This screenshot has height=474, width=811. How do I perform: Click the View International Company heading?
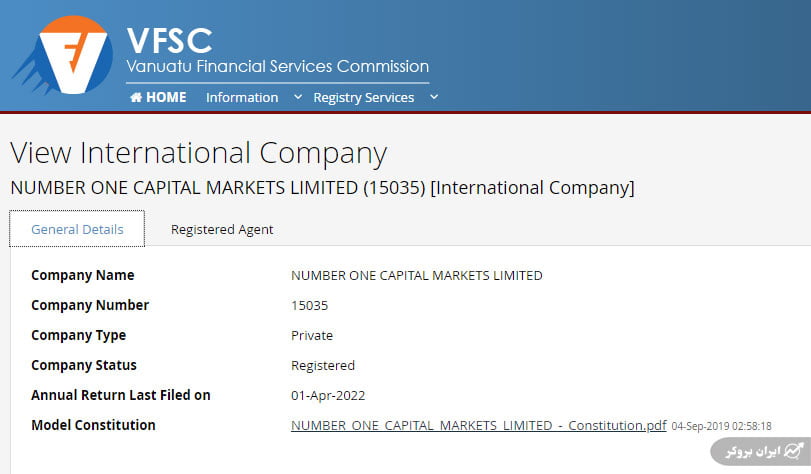pos(199,153)
